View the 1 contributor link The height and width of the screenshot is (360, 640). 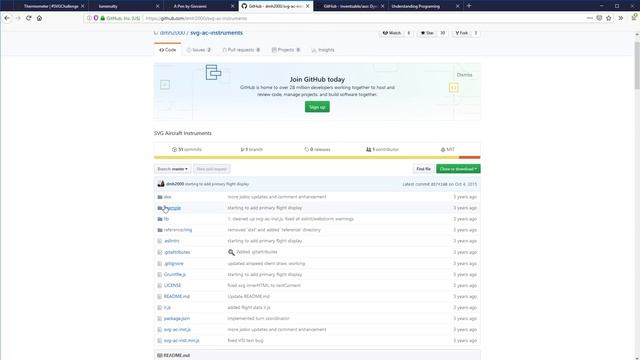pyautogui.click(x=382, y=149)
